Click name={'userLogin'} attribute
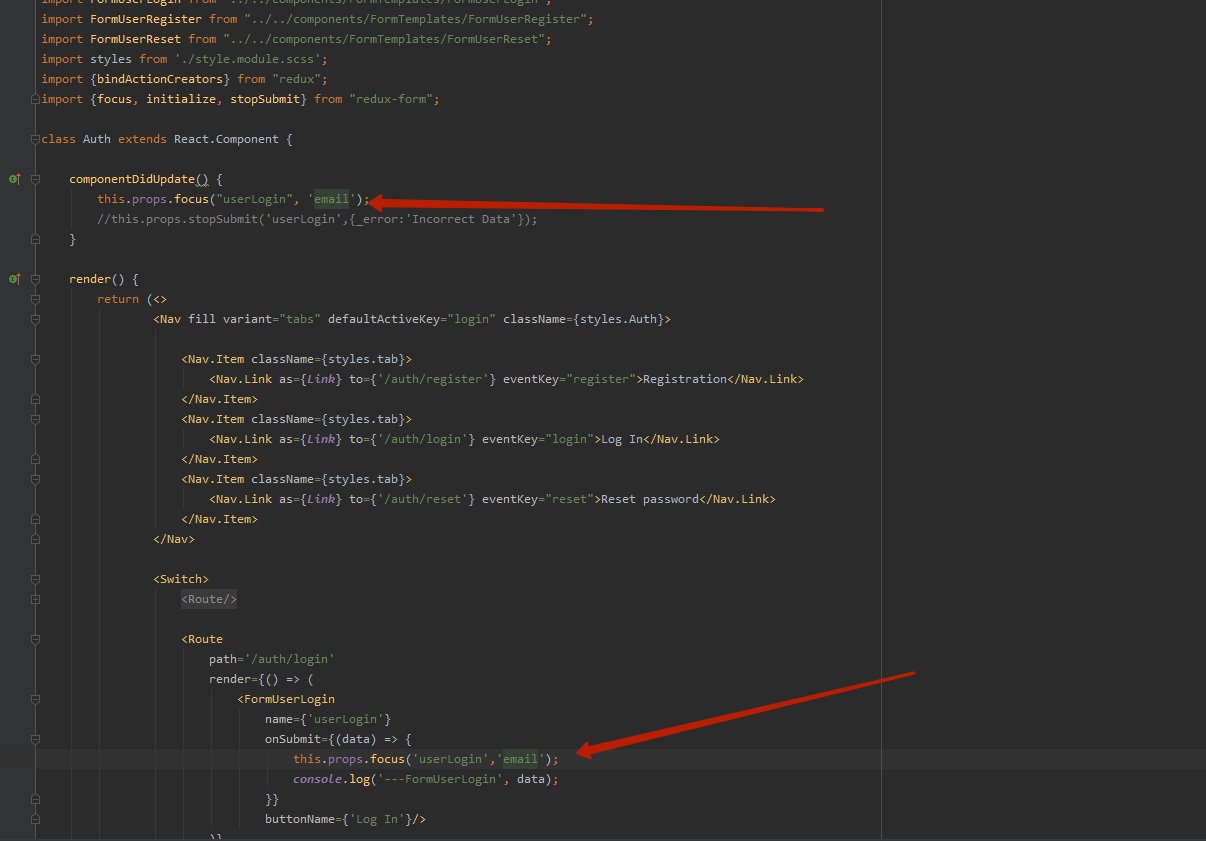 pos(328,719)
